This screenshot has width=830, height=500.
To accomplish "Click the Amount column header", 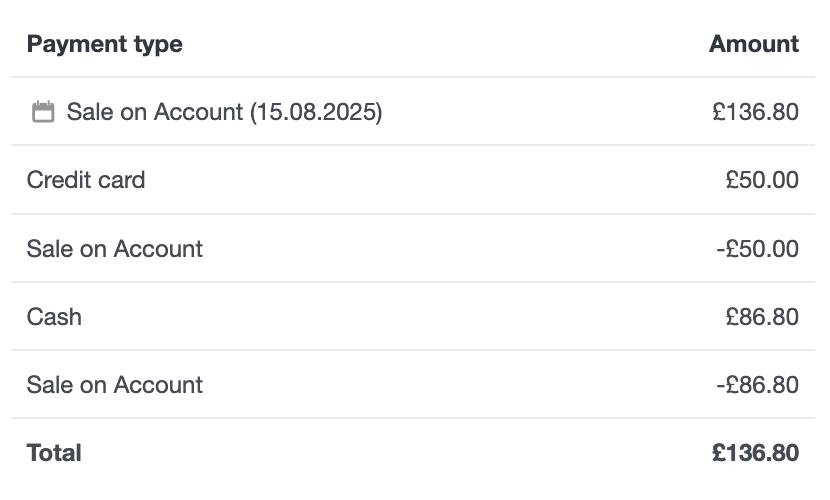I will point(753,44).
